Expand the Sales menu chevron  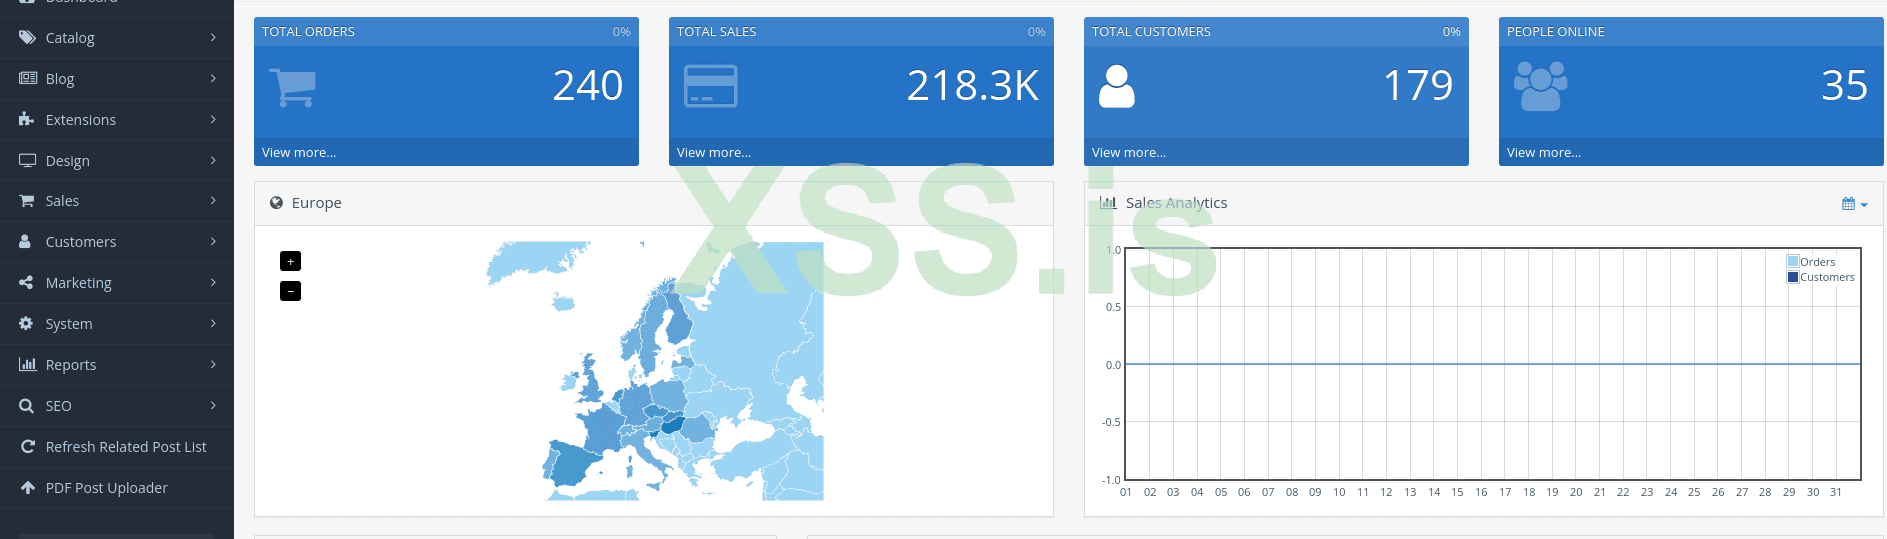tap(213, 201)
